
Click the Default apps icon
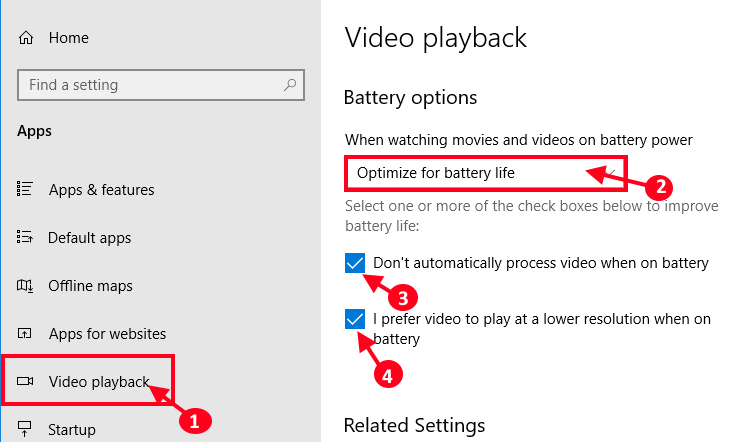coord(24,237)
